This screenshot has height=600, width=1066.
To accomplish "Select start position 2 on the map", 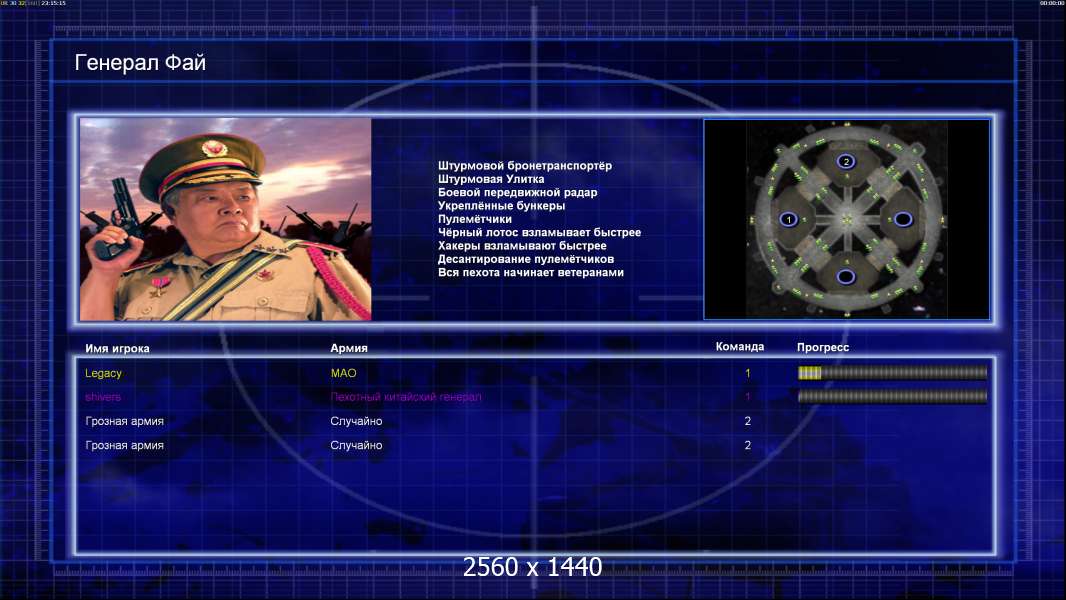I will [846, 162].
